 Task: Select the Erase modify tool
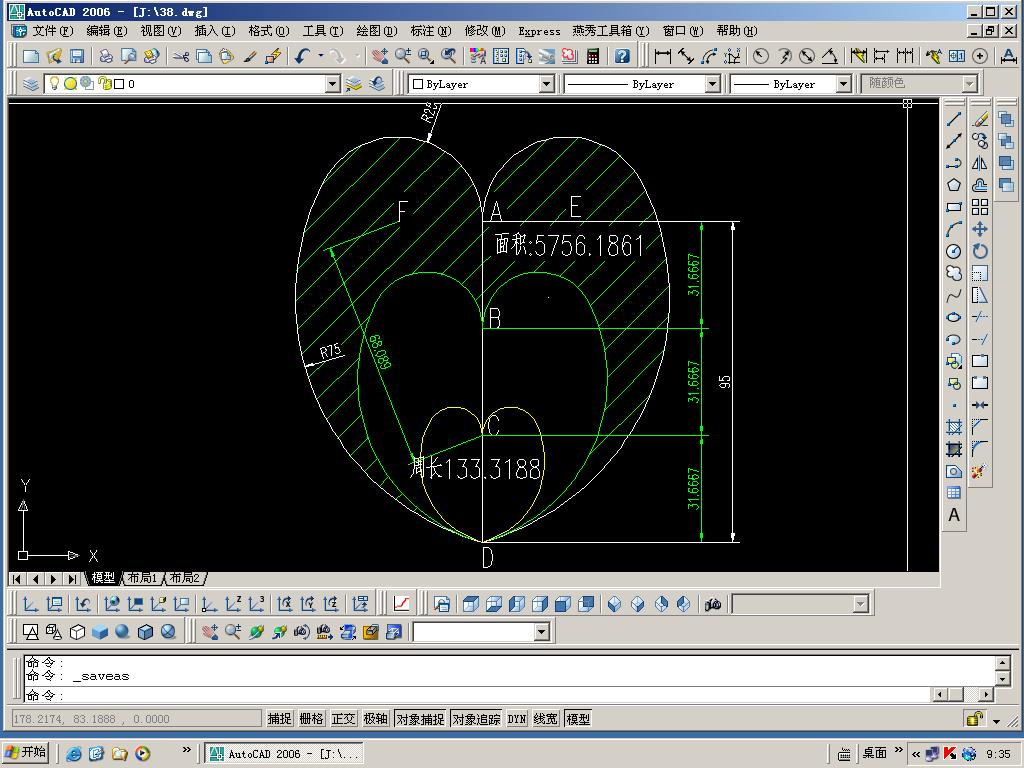point(980,119)
